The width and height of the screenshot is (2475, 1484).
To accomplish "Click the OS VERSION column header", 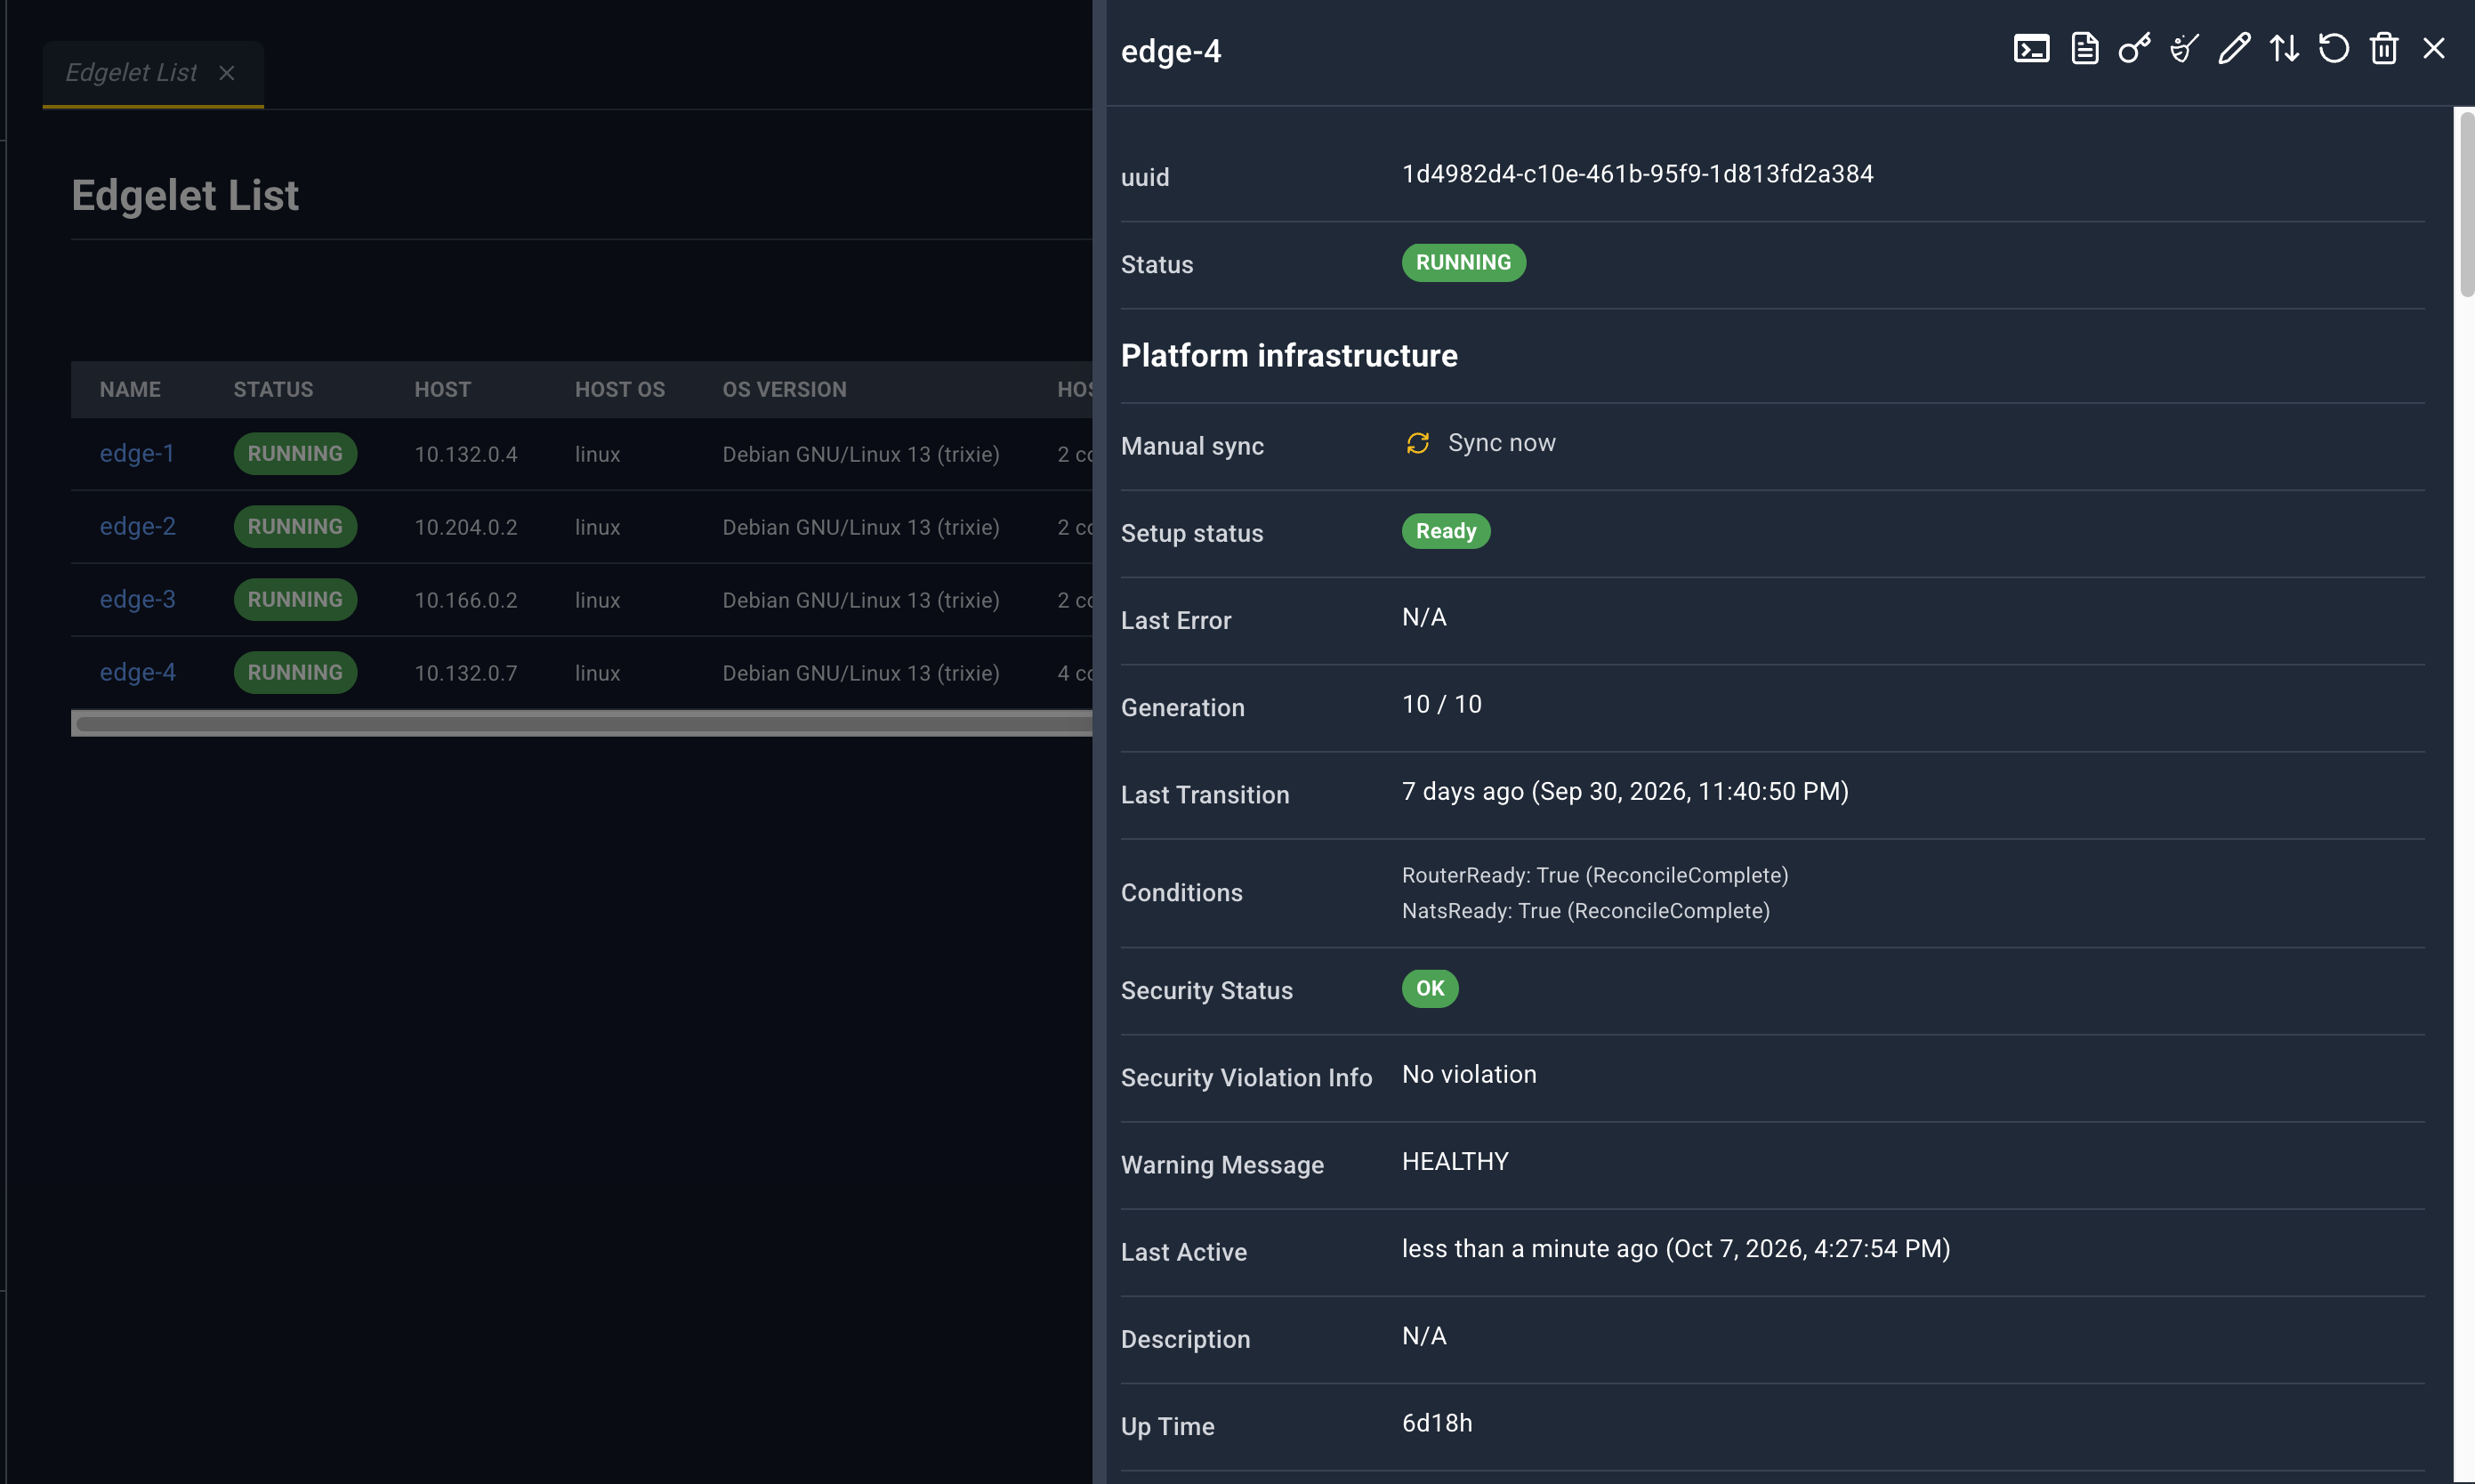I will (x=785, y=390).
